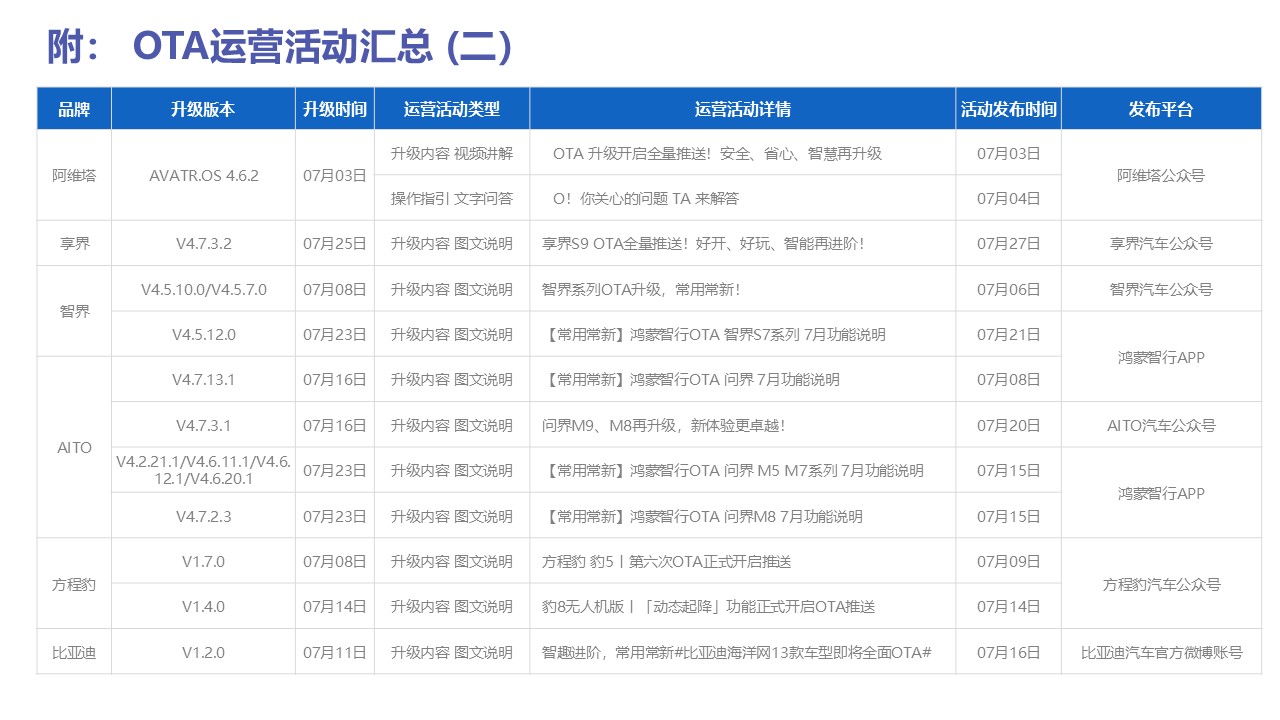
Task: Select the 升级版本 column header
Action: (x=203, y=109)
